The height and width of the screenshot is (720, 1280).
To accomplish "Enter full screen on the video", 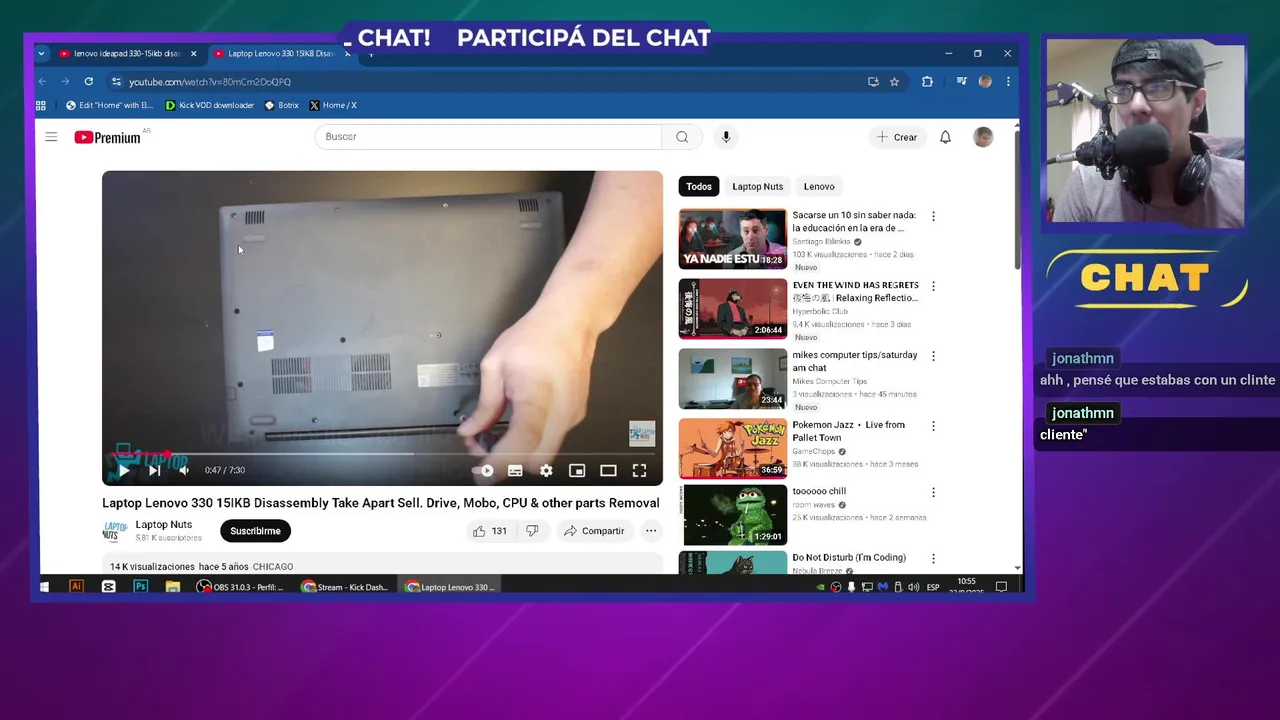I will coord(639,470).
